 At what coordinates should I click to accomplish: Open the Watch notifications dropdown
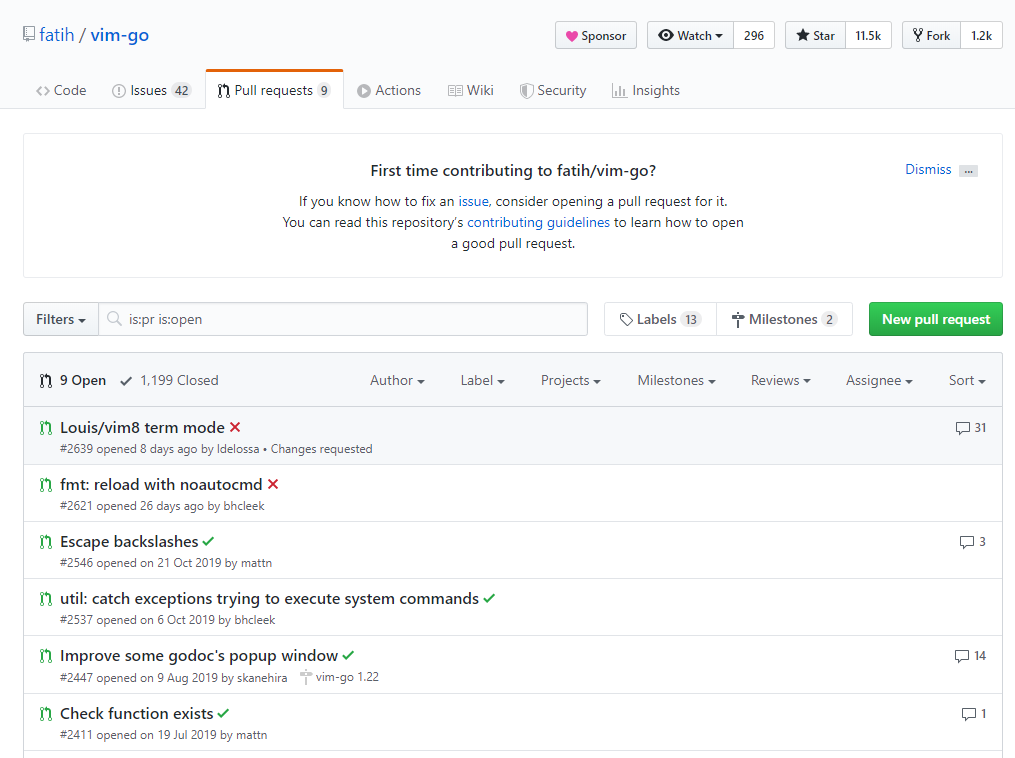pyautogui.click(x=690, y=36)
